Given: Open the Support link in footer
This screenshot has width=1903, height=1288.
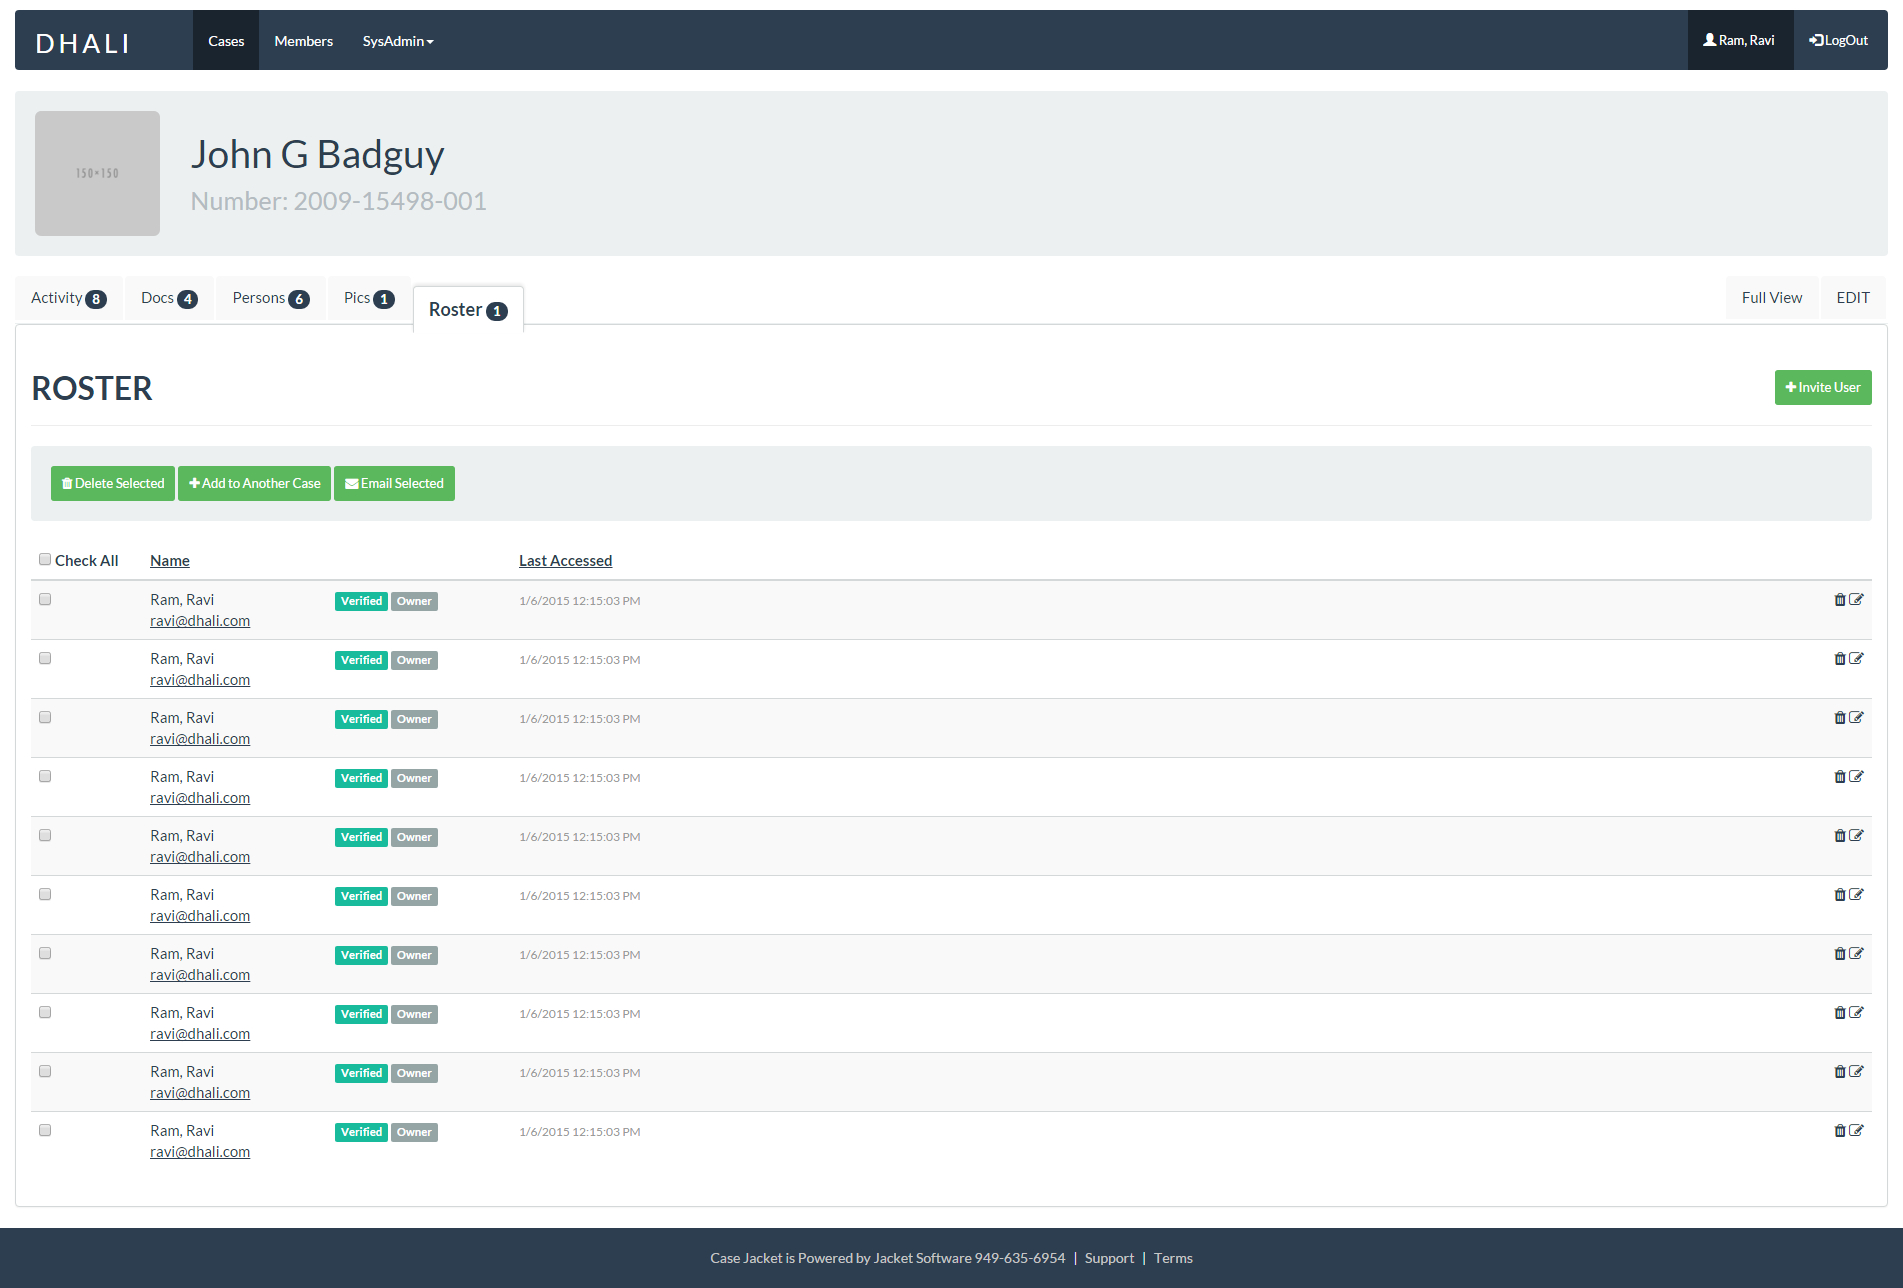Looking at the screenshot, I should (1109, 1257).
